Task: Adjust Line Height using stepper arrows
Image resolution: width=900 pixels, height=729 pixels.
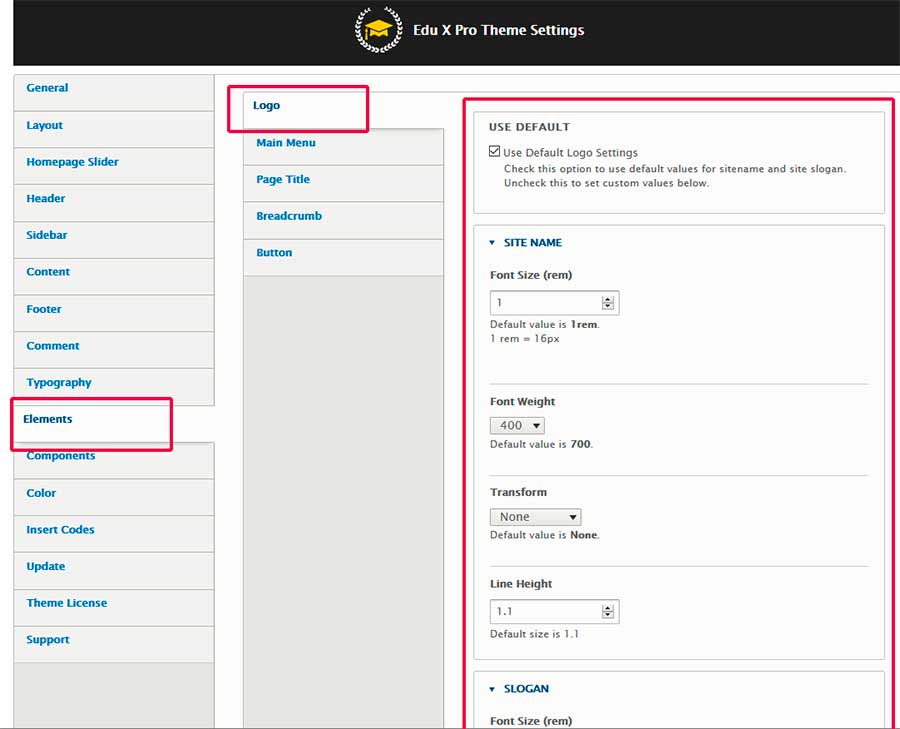Action: [607, 611]
